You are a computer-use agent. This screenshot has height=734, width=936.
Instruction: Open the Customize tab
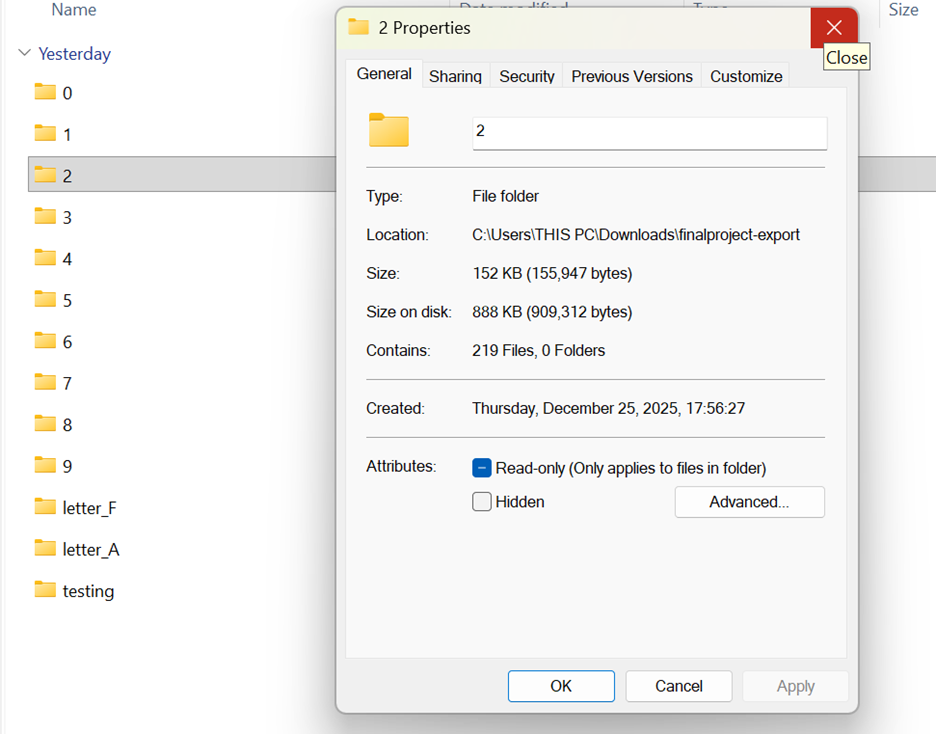click(x=746, y=76)
